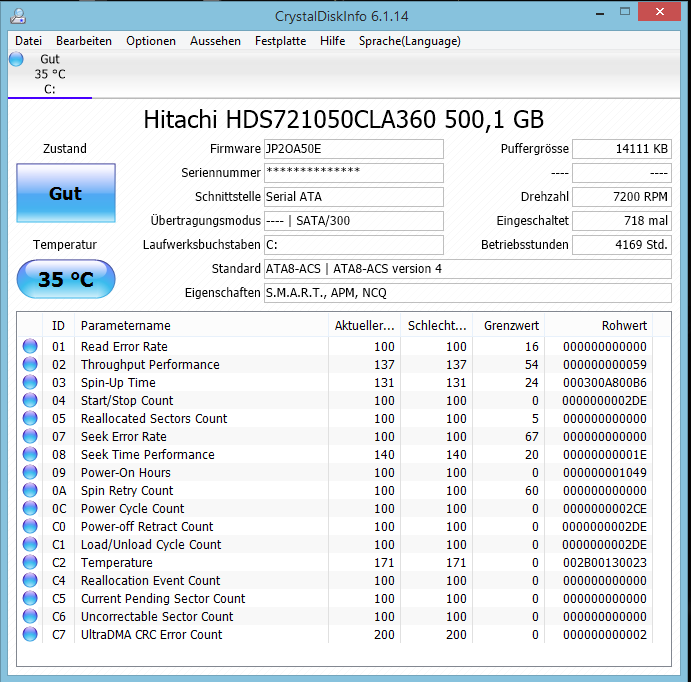Click status orb for Throughput Performance
This screenshot has height=682, width=691.
[x=30, y=364]
